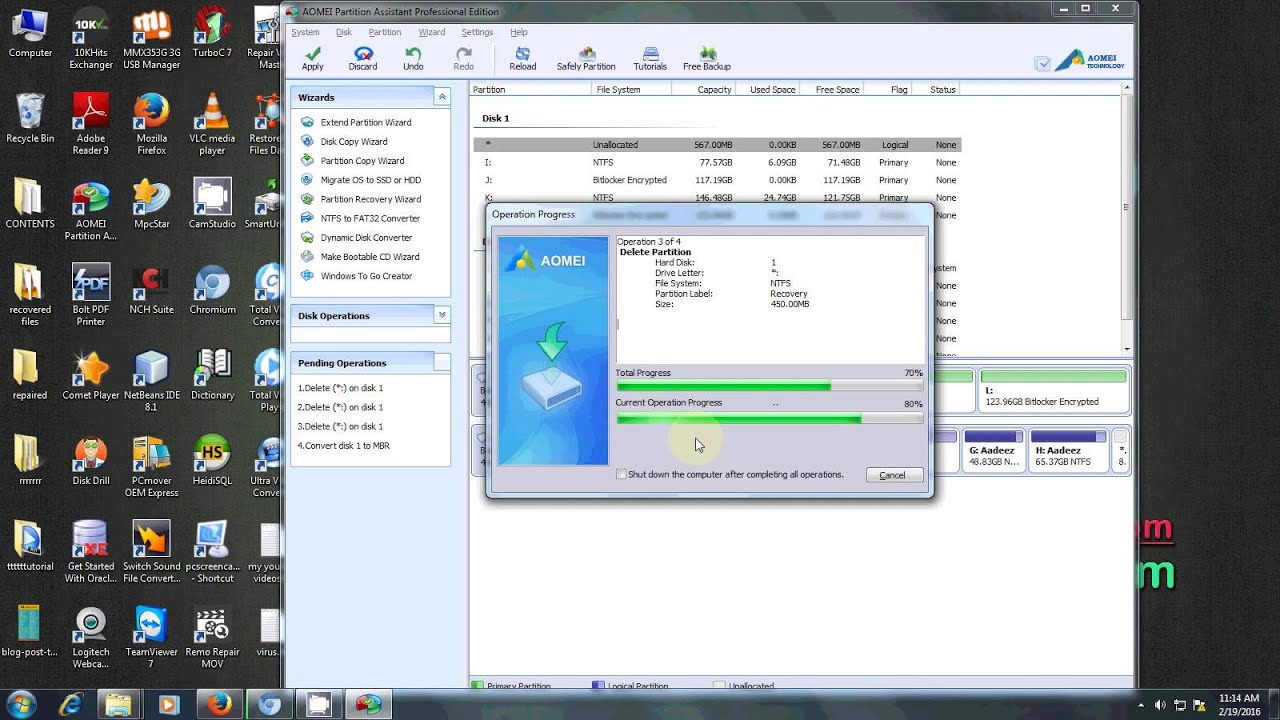The height and width of the screenshot is (720, 1280).
Task: Click the Undo arrow icon
Action: coord(413,58)
